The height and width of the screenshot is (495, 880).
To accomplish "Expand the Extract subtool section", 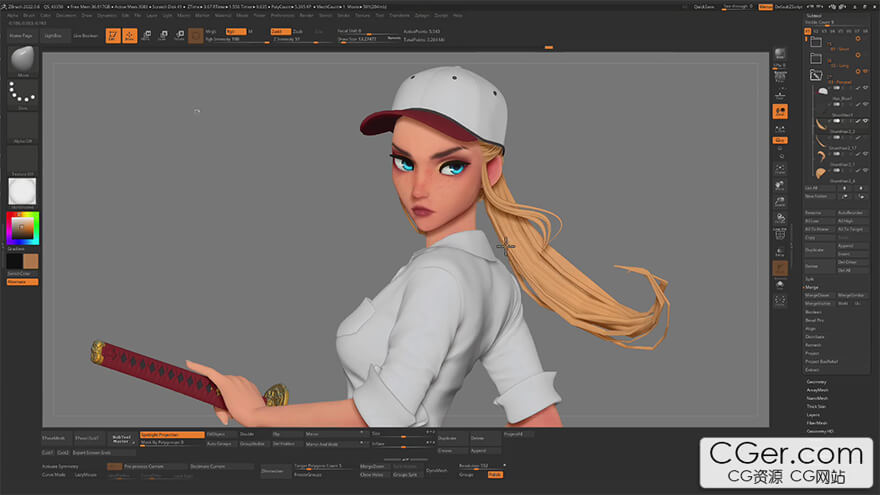I will [x=812, y=370].
